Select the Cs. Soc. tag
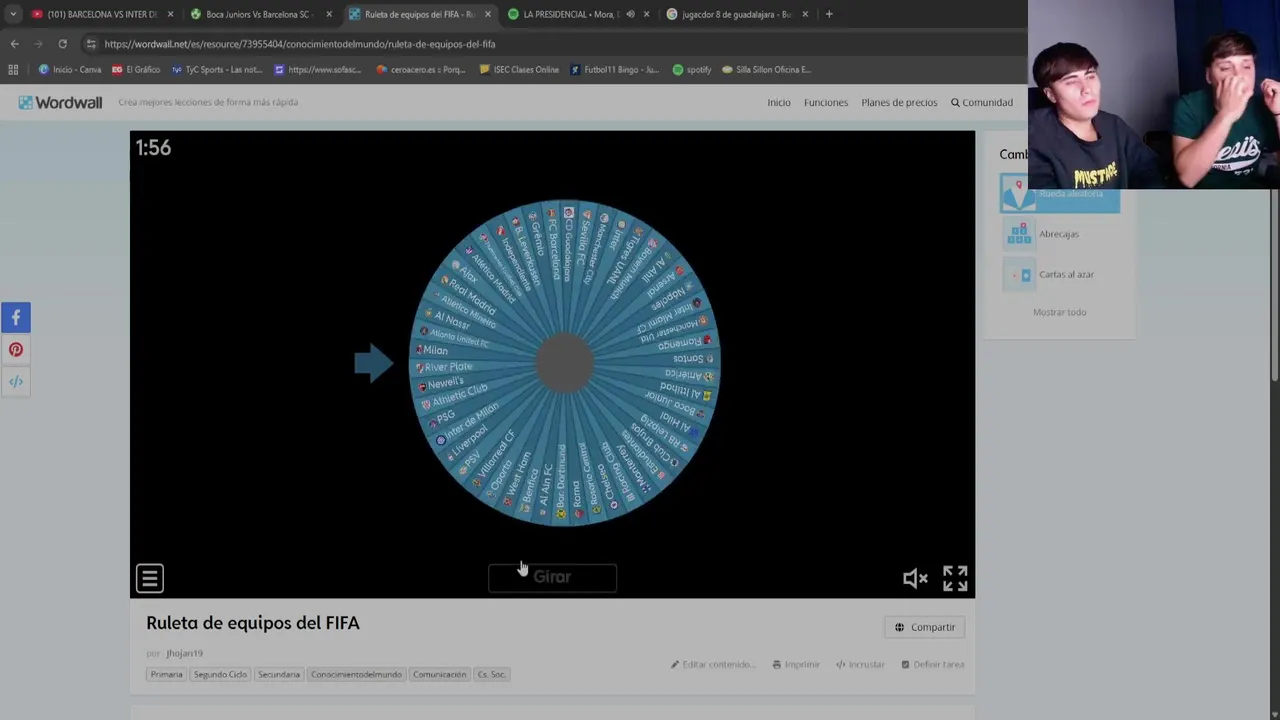 tap(491, 674)
